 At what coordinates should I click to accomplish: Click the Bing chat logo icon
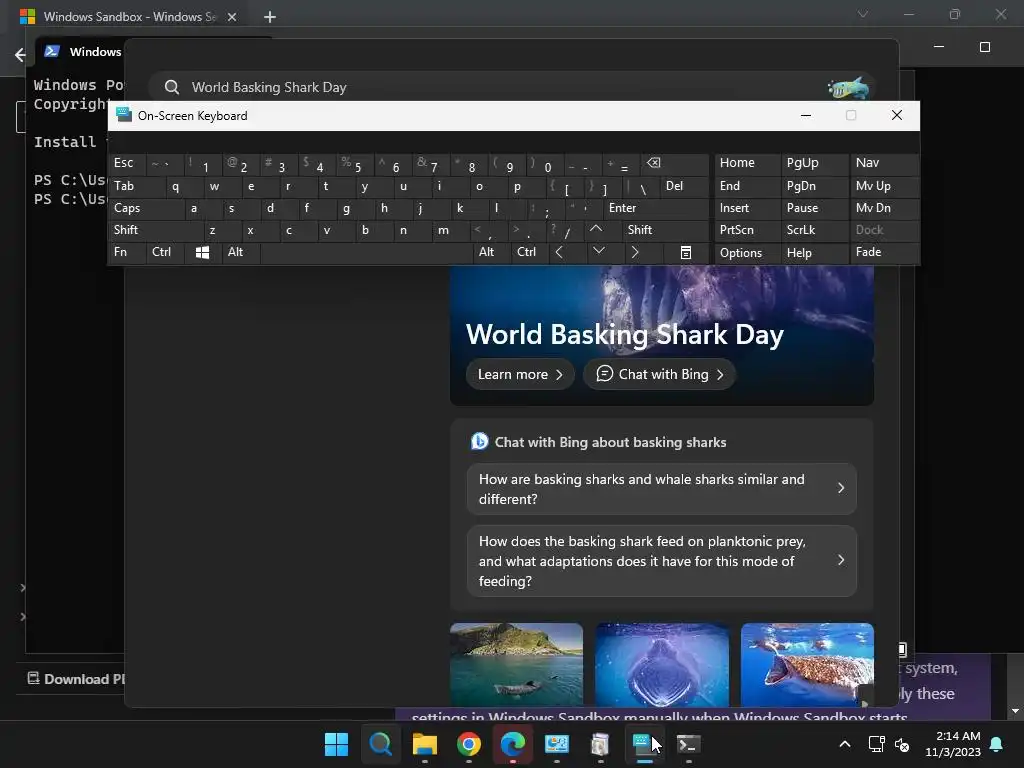coord(480,441)
